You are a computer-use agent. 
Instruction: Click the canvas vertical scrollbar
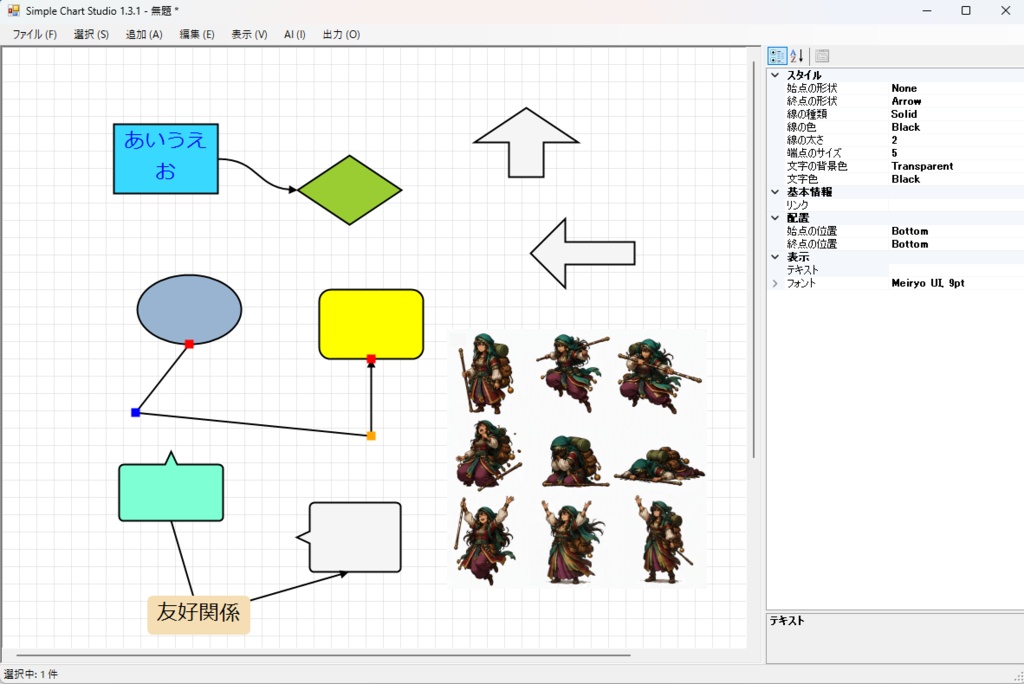pos(754,260)
